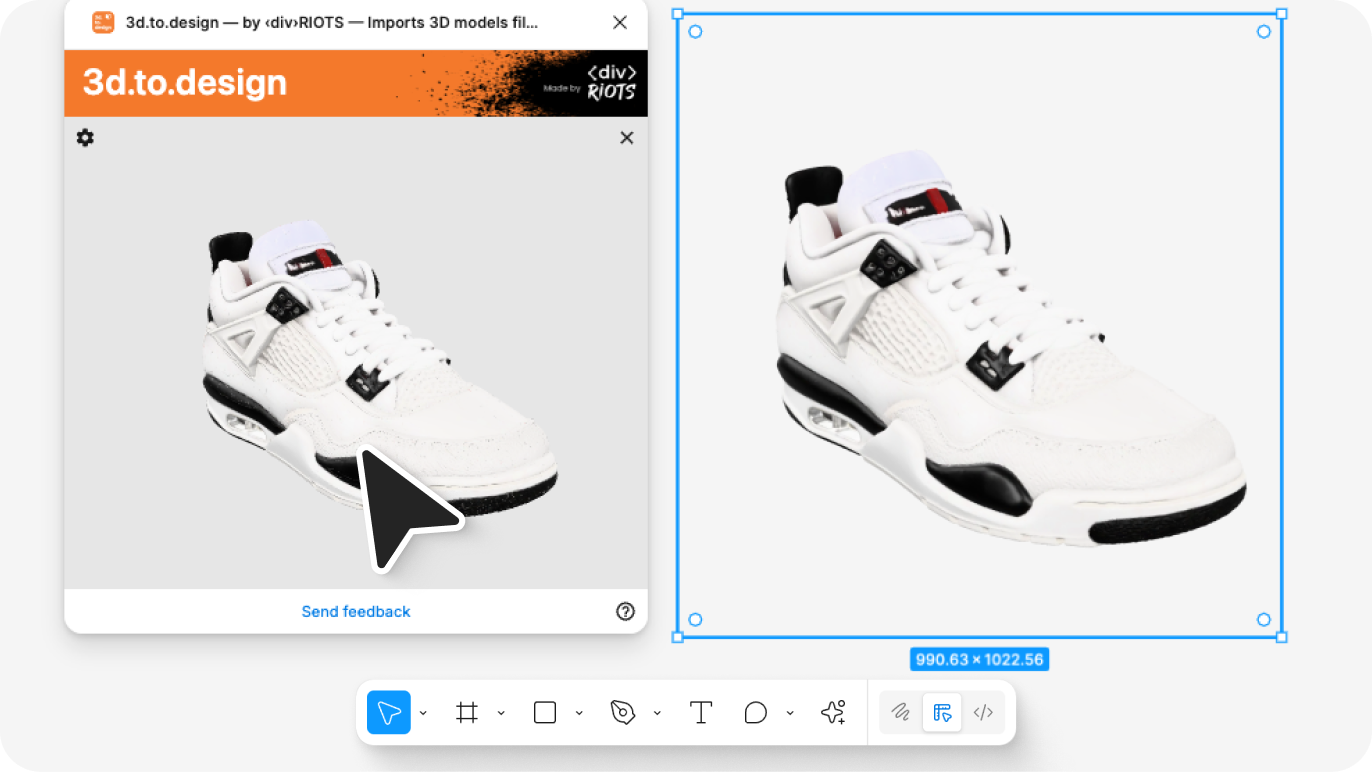Select the Text tool
This screenshot has height=772, width=1372.
[701, 713]
